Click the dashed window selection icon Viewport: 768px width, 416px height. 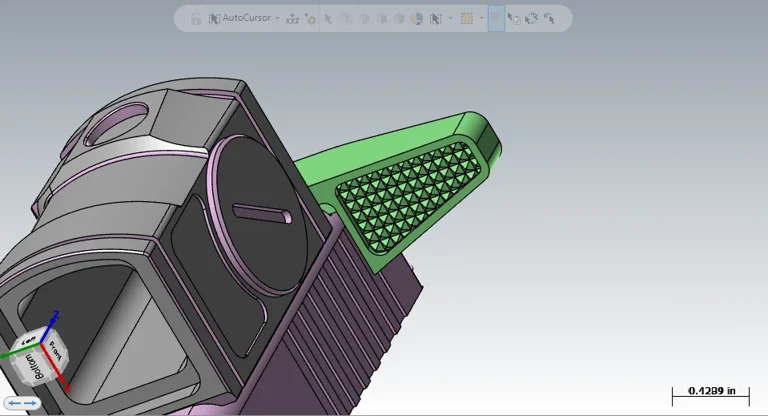coord(466,18)
